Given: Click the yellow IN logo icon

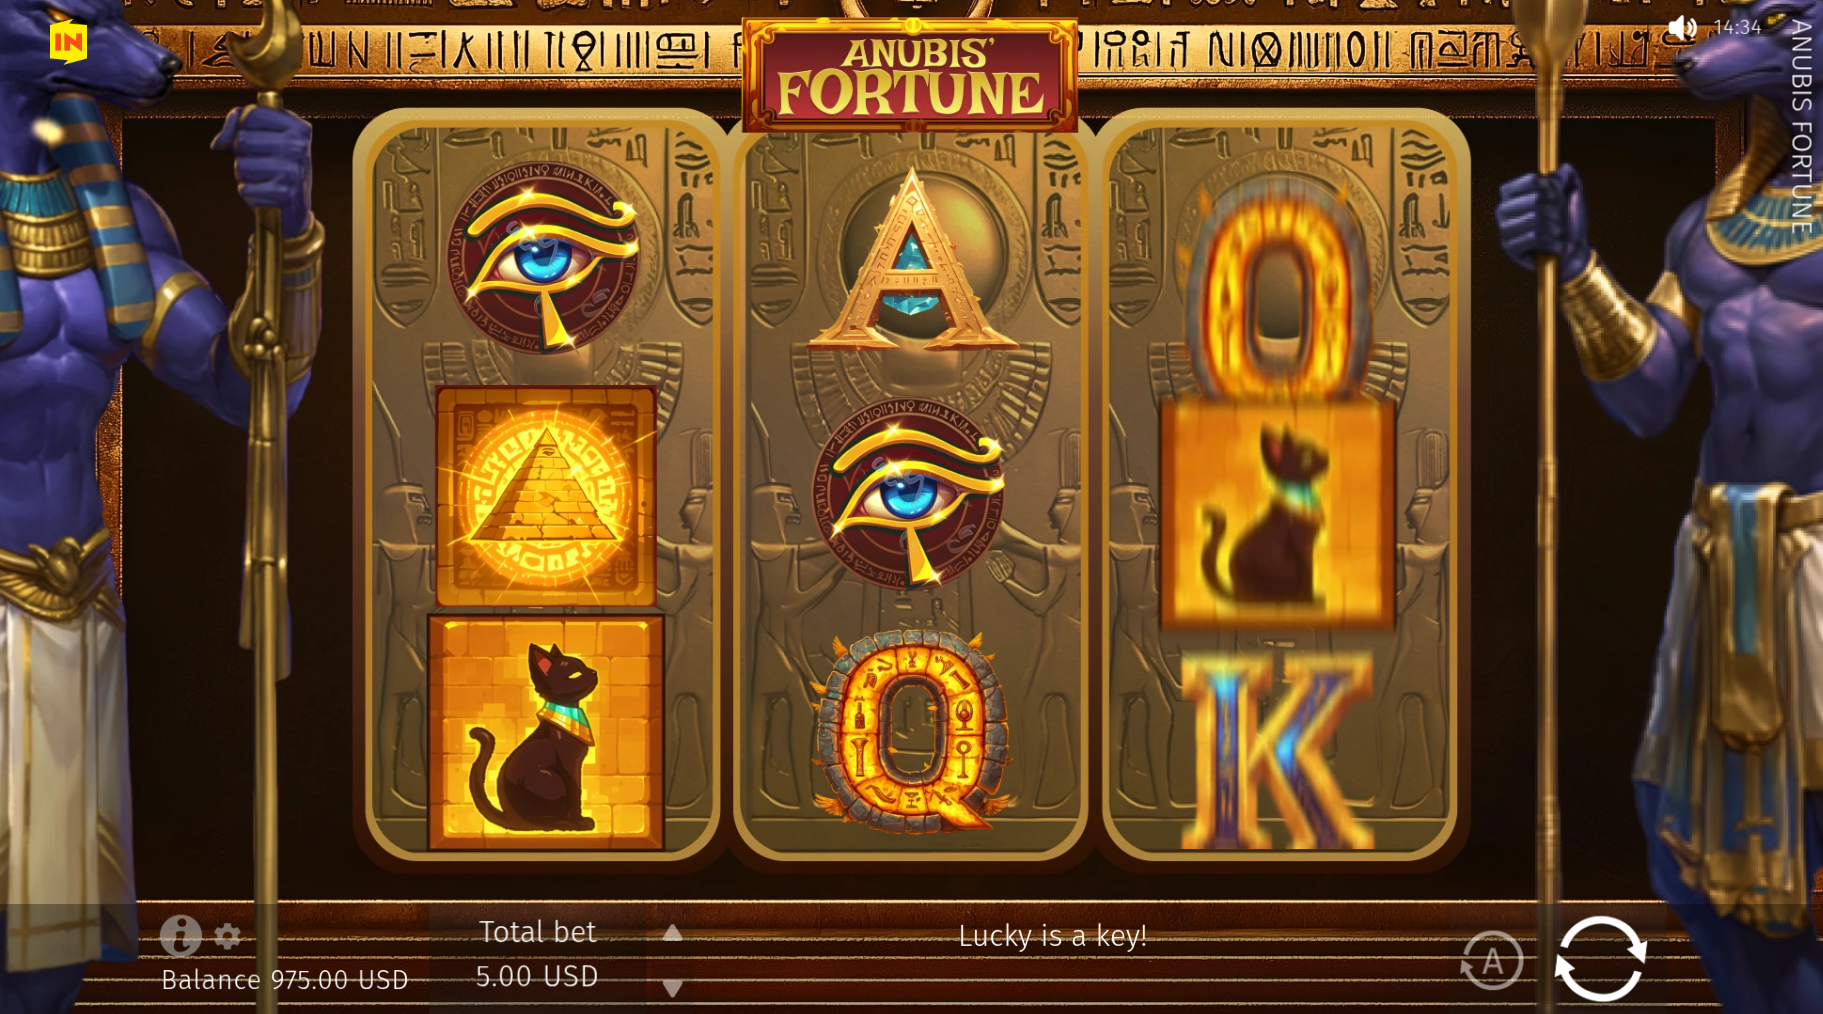Looking at the screenshot, I should click(x=68, y=42).
